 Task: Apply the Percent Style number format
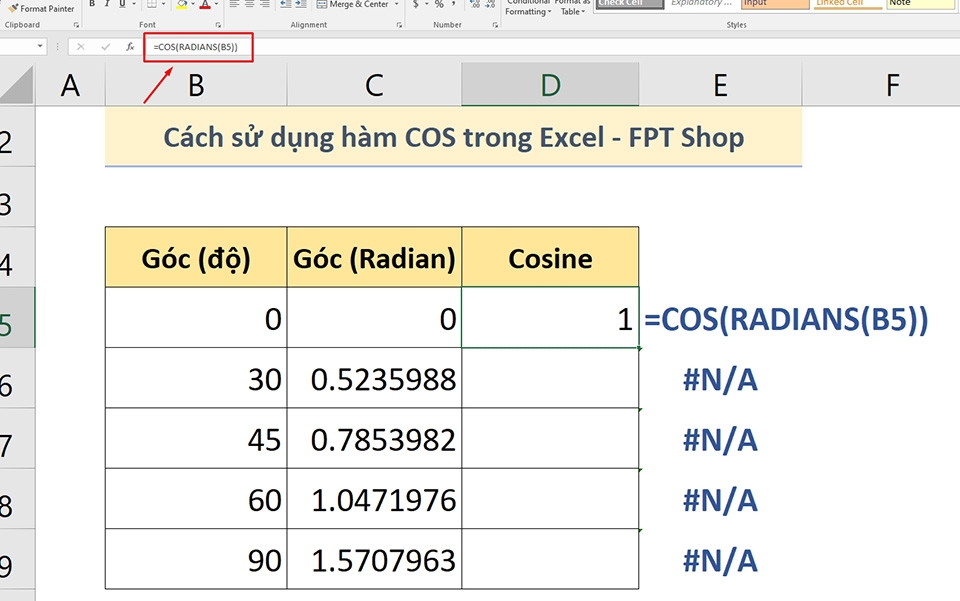pyautogui.click(x=439, y=6)
